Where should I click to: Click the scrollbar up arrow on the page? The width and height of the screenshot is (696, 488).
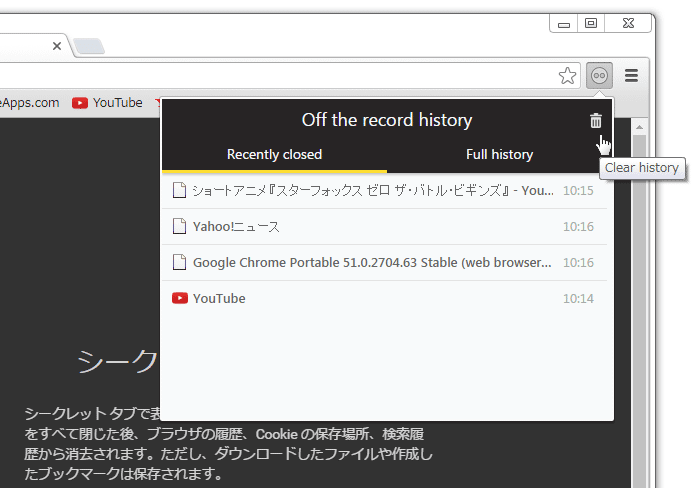click(639, 127)
